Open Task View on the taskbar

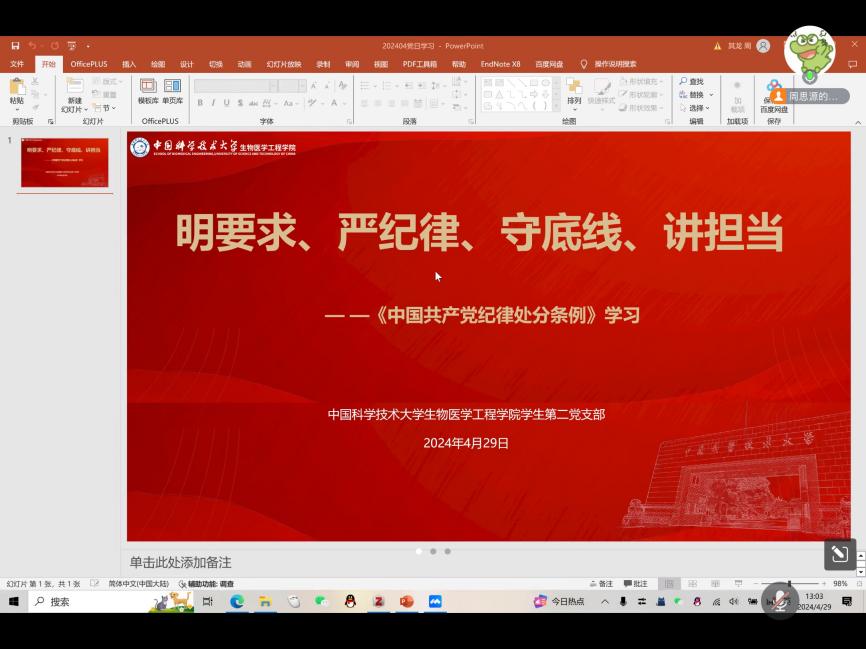208,601
